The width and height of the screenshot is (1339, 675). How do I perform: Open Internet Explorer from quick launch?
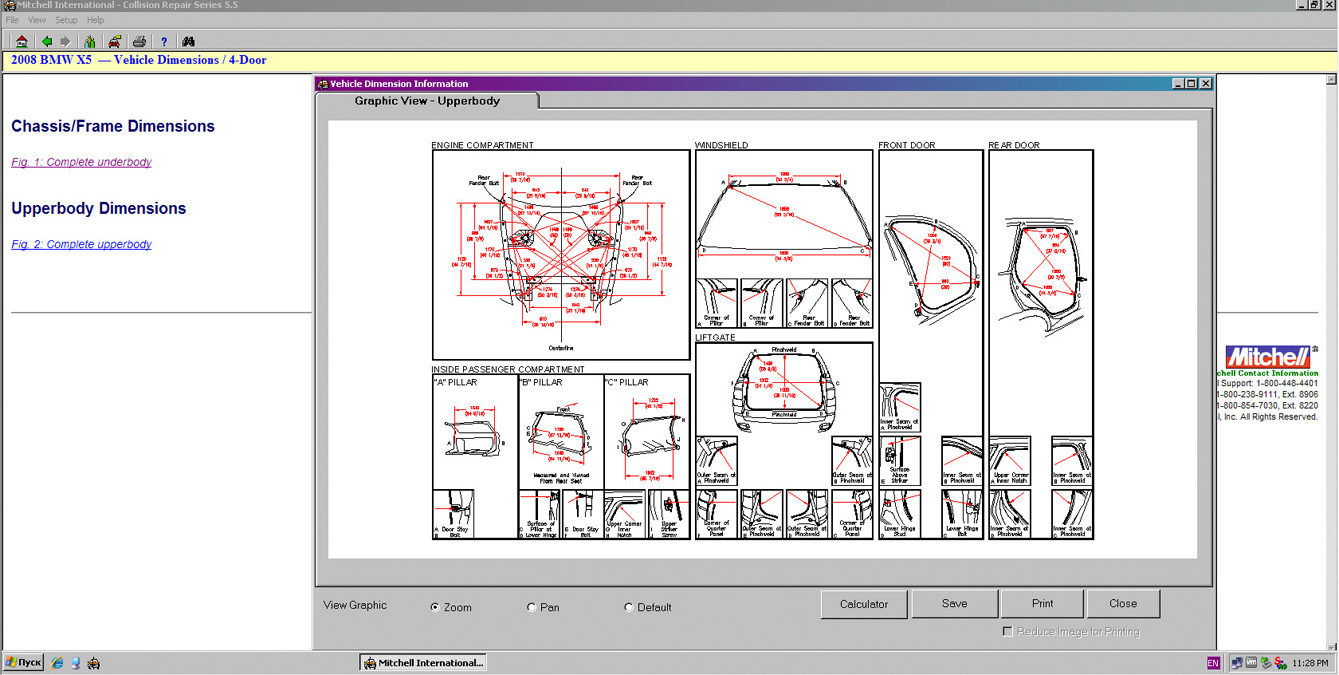[x=57, y=663]
